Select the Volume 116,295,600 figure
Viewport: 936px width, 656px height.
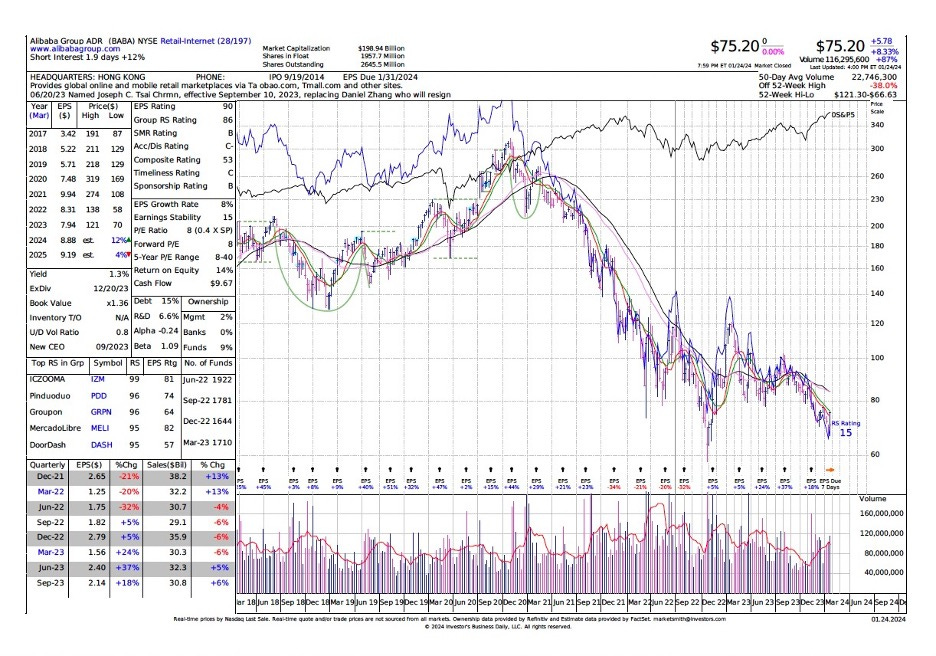click(x=835, y=60)
